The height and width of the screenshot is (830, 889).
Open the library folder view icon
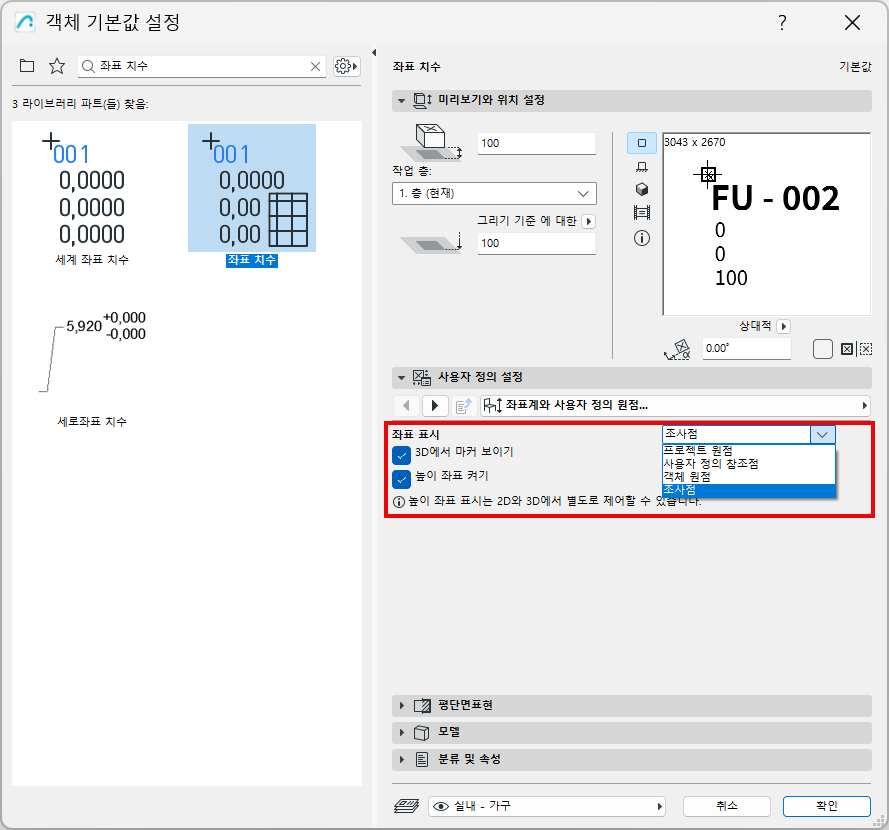coord(27,66)
